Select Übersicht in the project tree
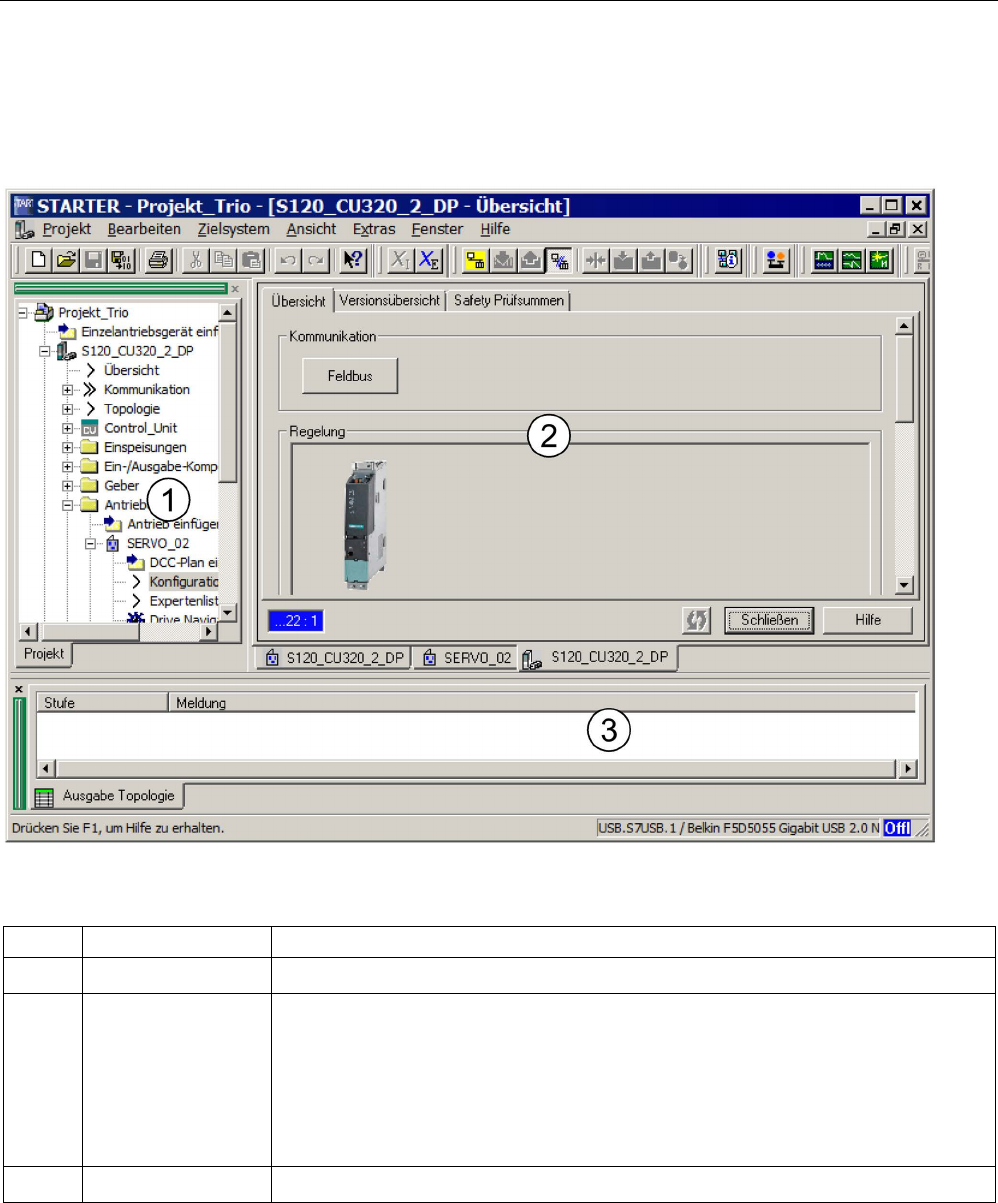Viewport: 998px width, 1203px height. (132, 370)
